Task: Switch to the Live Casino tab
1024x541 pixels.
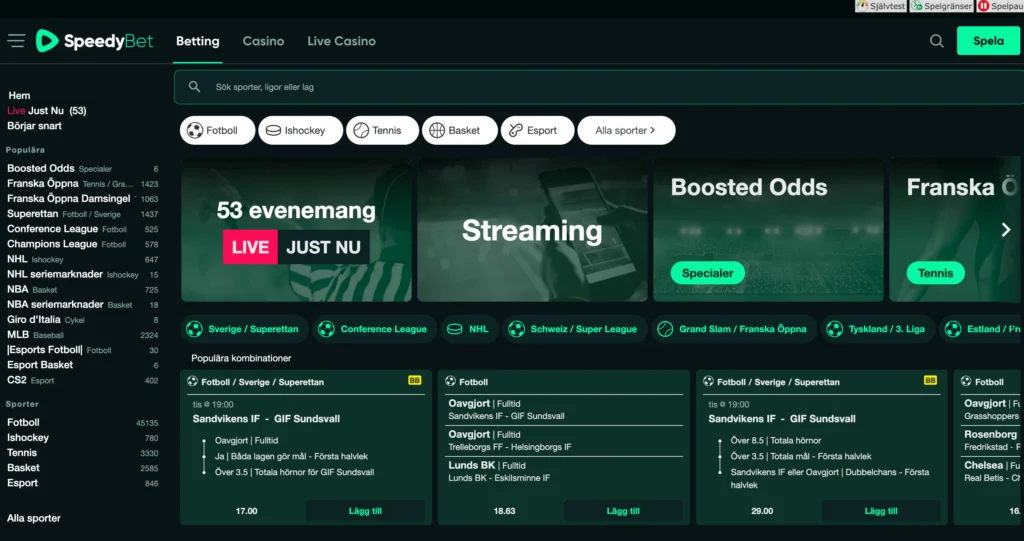Action: (341, 41)
